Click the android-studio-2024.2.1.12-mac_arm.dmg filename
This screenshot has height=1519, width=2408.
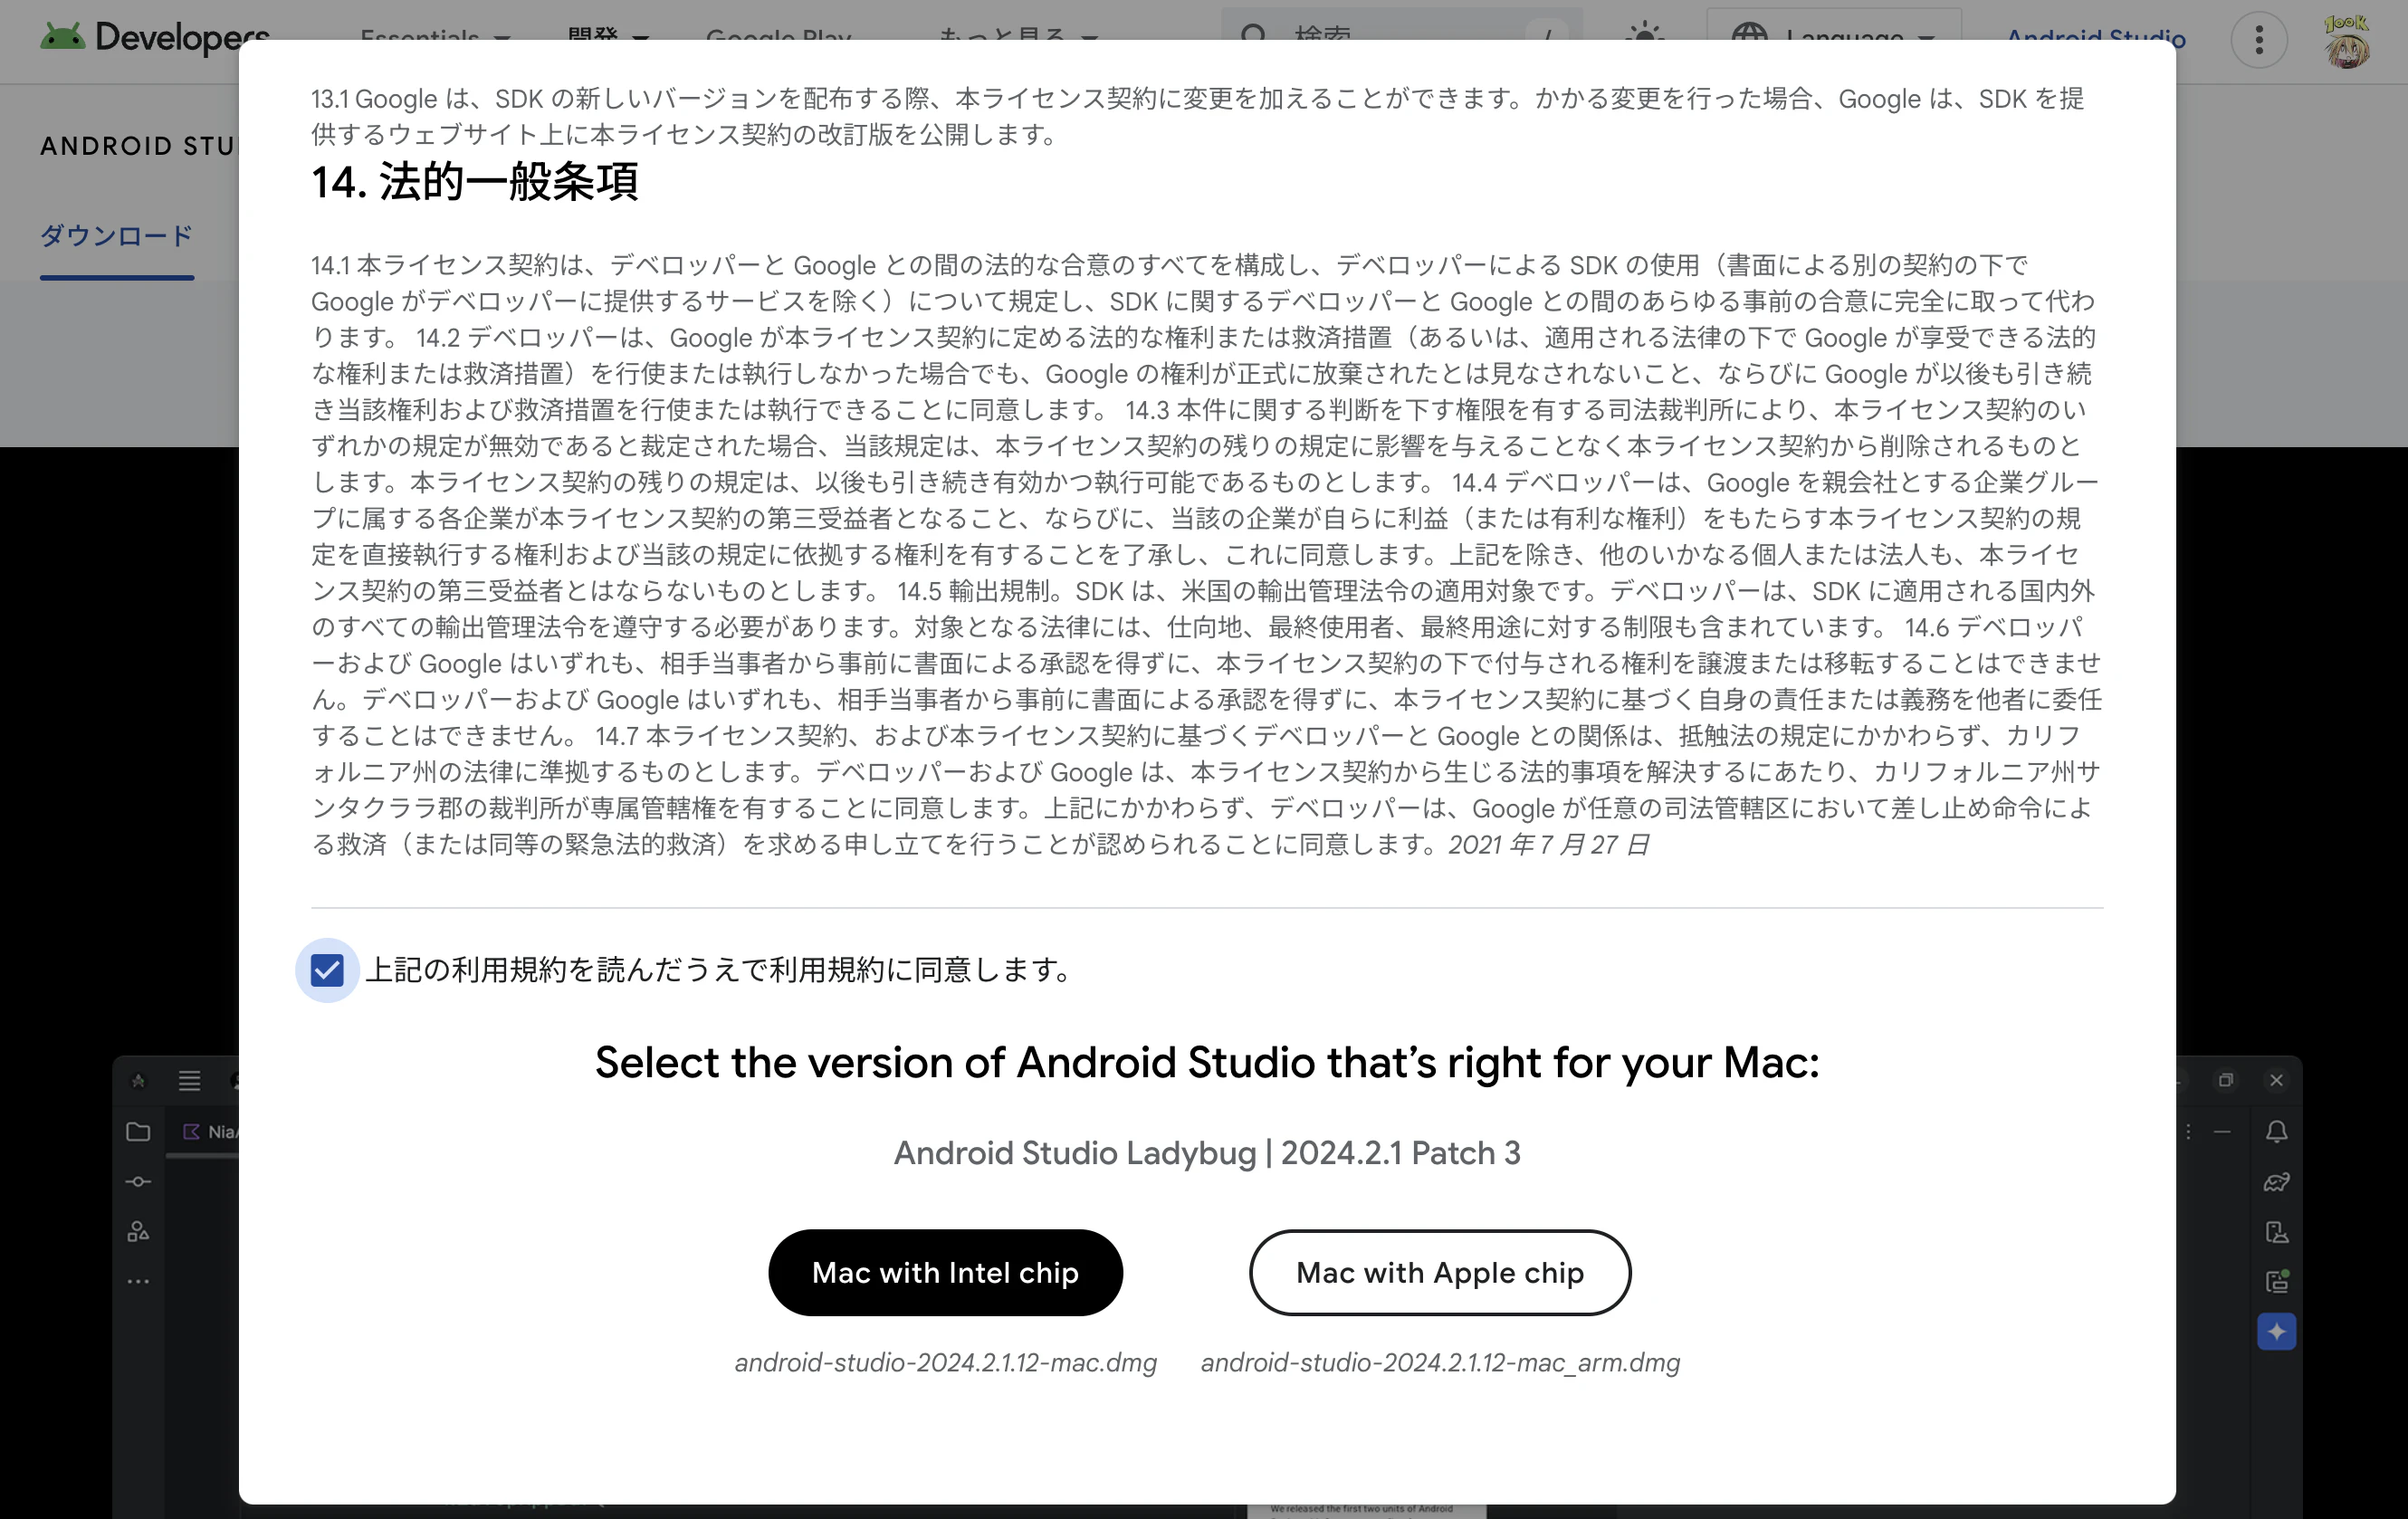(x=1440, y=1362)
